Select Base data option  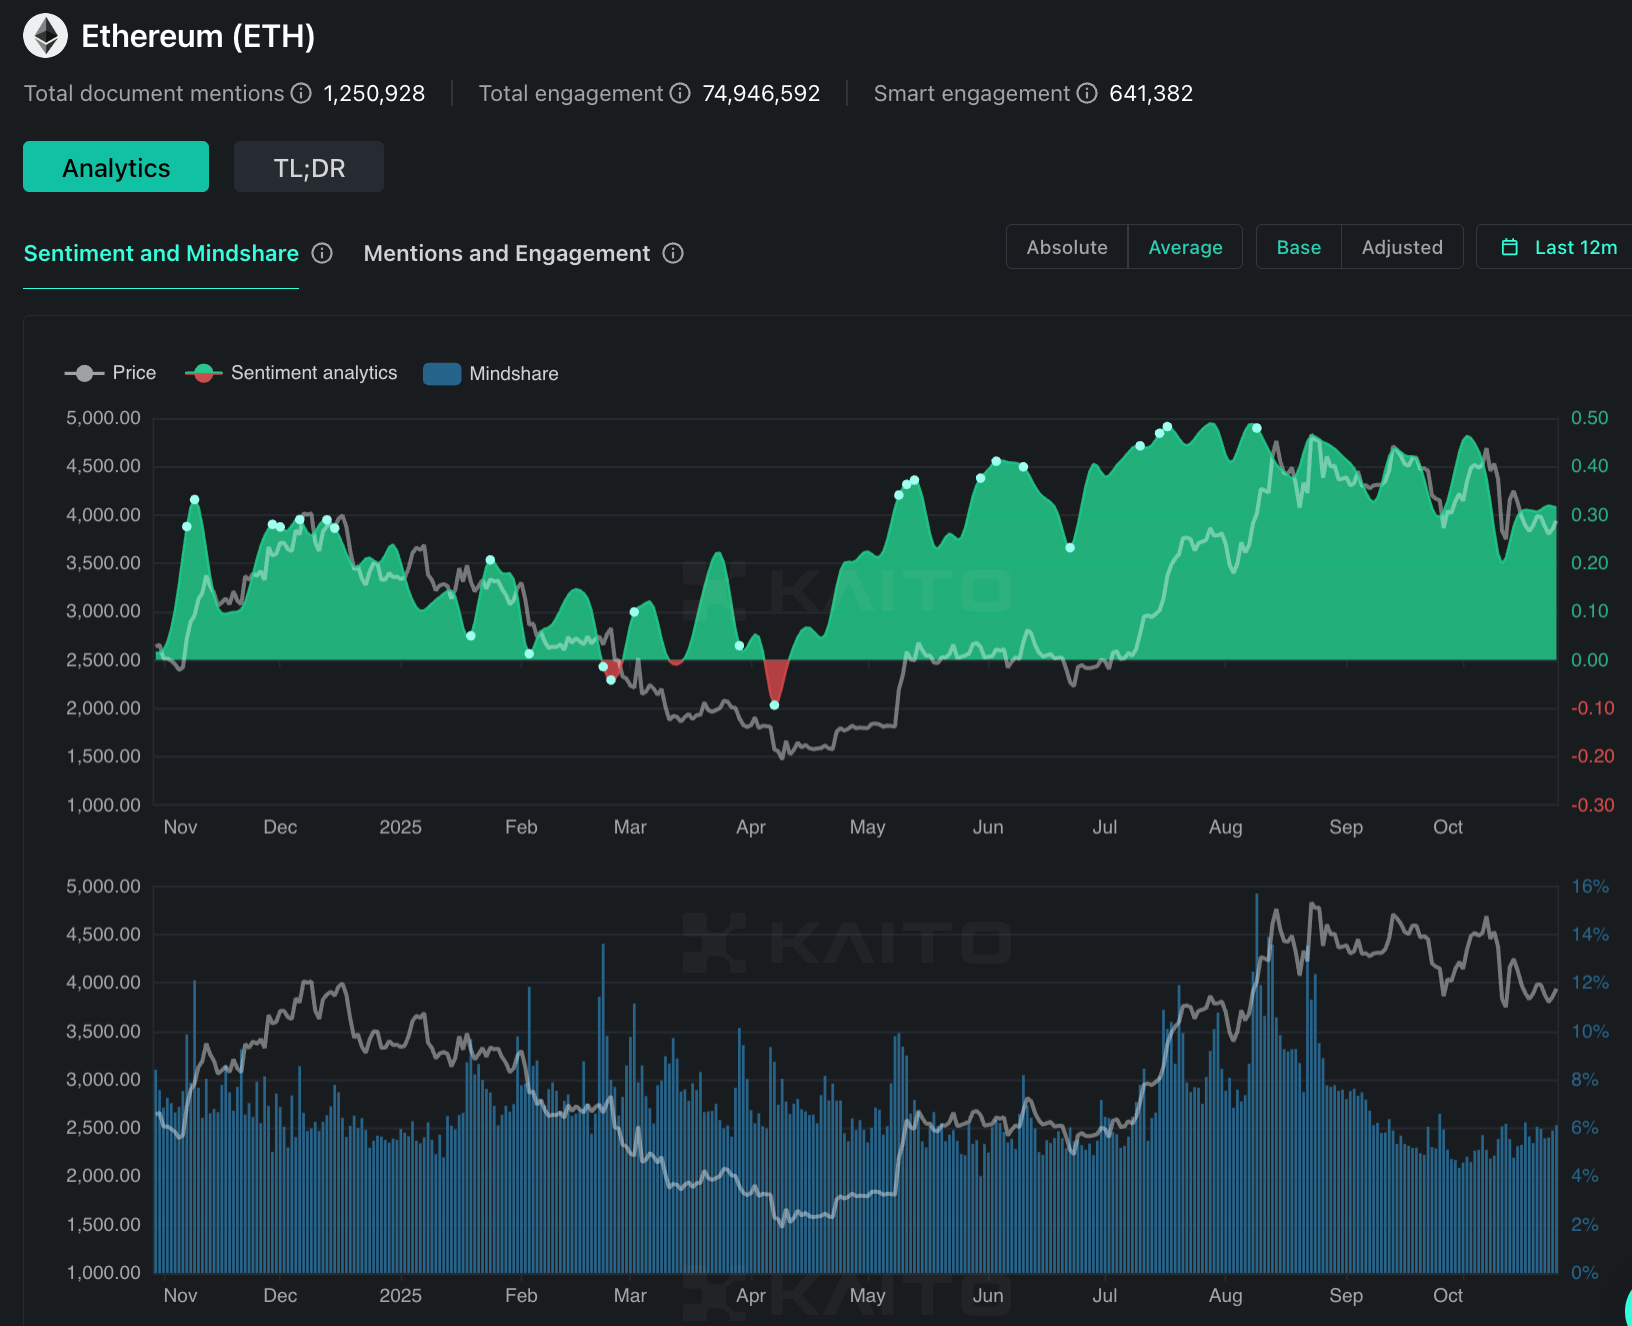[1299, 247]
